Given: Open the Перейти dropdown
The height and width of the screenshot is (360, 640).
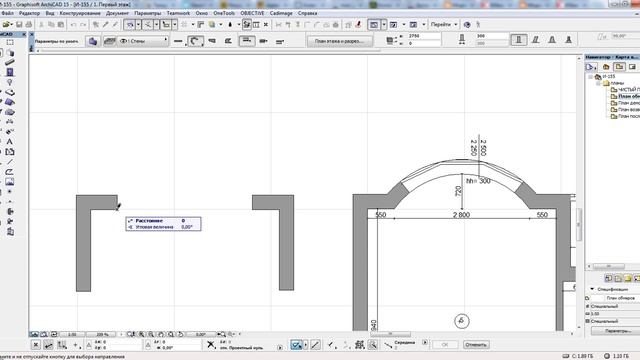Looking at the screenshot, I should pos(444,24).
